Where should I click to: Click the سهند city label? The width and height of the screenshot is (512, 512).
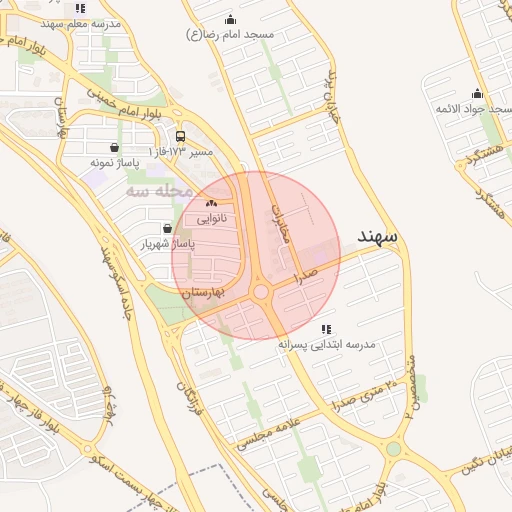click(377, 237)
